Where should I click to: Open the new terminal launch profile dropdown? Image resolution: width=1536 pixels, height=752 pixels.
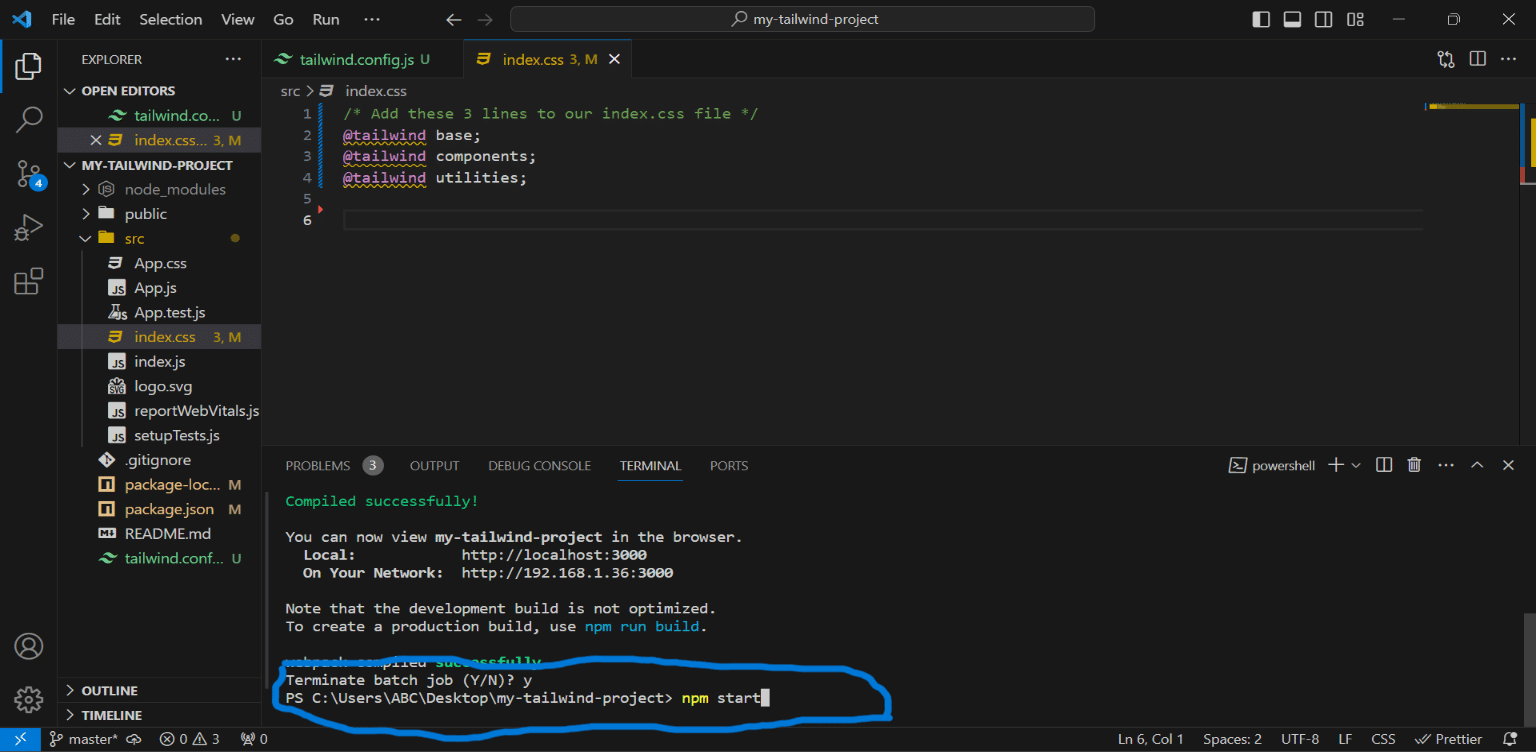pyautogui.click(x=1356, y=465)
